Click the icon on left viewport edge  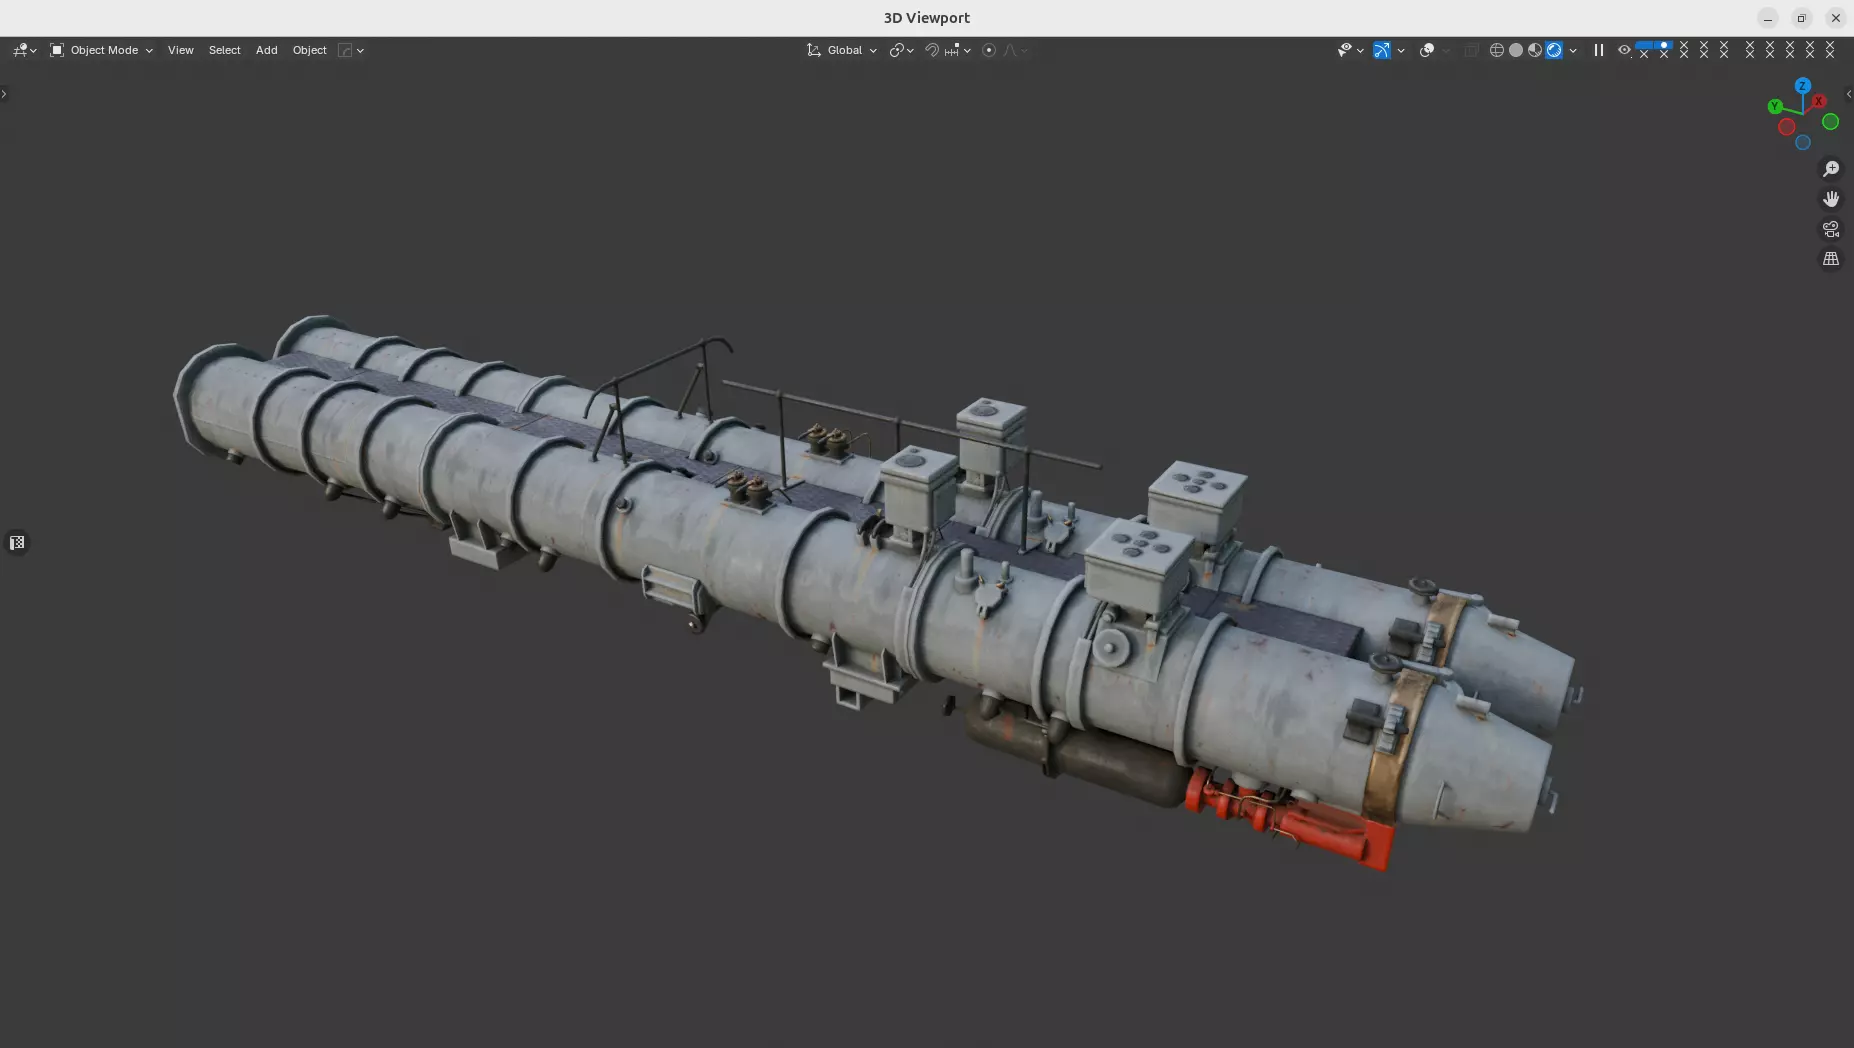(17, 543)
